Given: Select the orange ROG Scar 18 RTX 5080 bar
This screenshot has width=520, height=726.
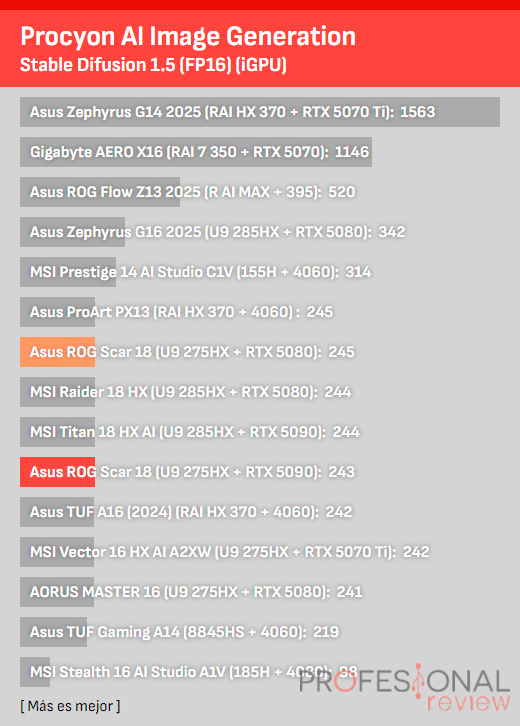Looking at the screenshot, I should pyautogui.click(x=57, y=352).
